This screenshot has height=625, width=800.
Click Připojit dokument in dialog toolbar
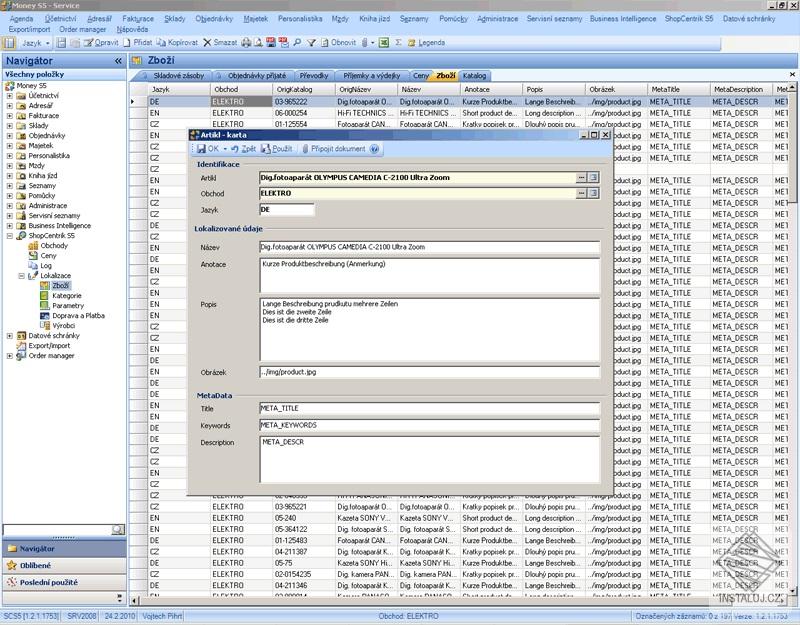click(x=334, y=149)
